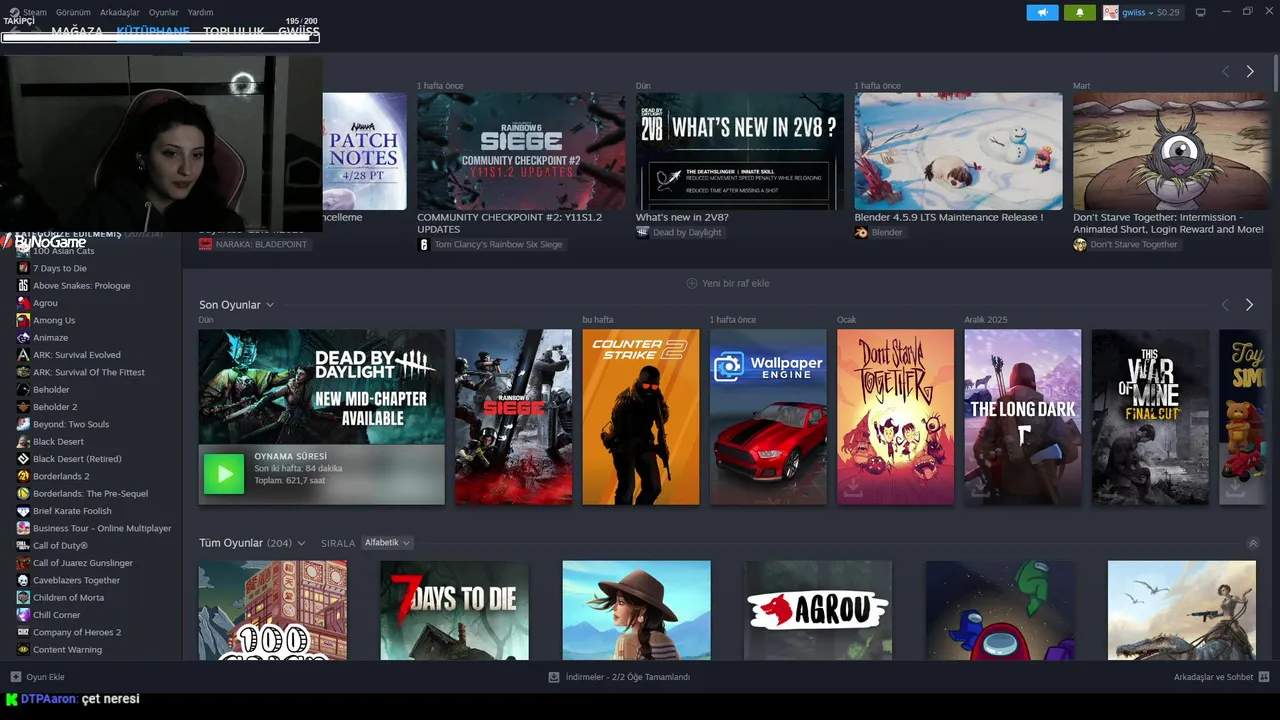Click 7 Days to Die sidebar icon
Viewport: 1280px width, 720px height.
tap(23, 268)
